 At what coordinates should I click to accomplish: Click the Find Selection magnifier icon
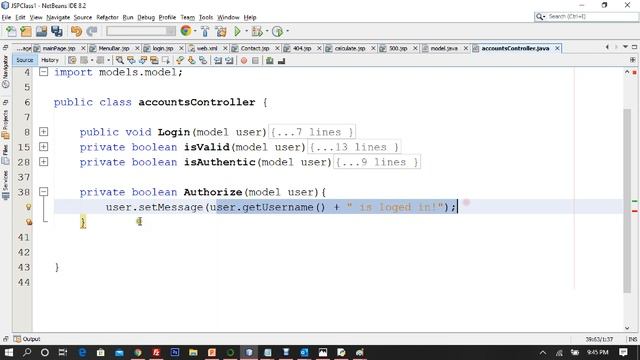(x=119, y=60)
